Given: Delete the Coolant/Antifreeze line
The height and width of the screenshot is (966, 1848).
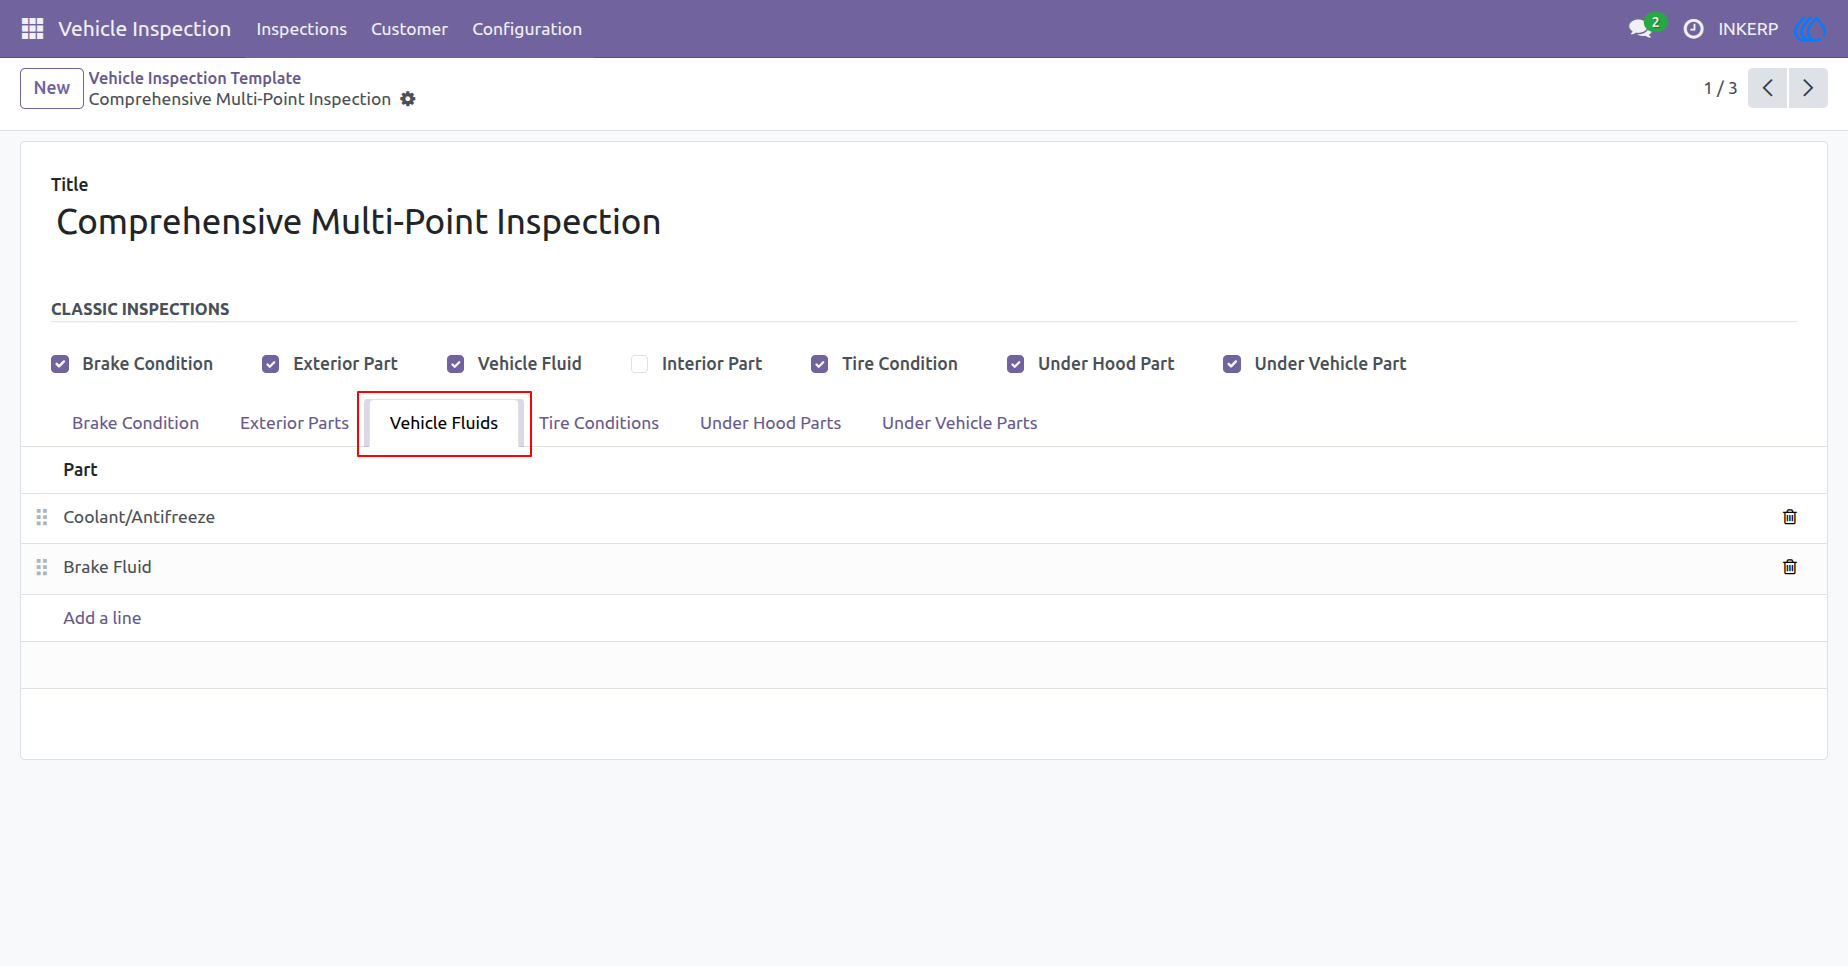Looking at the screenshot, I should [x=1789, y=517].
